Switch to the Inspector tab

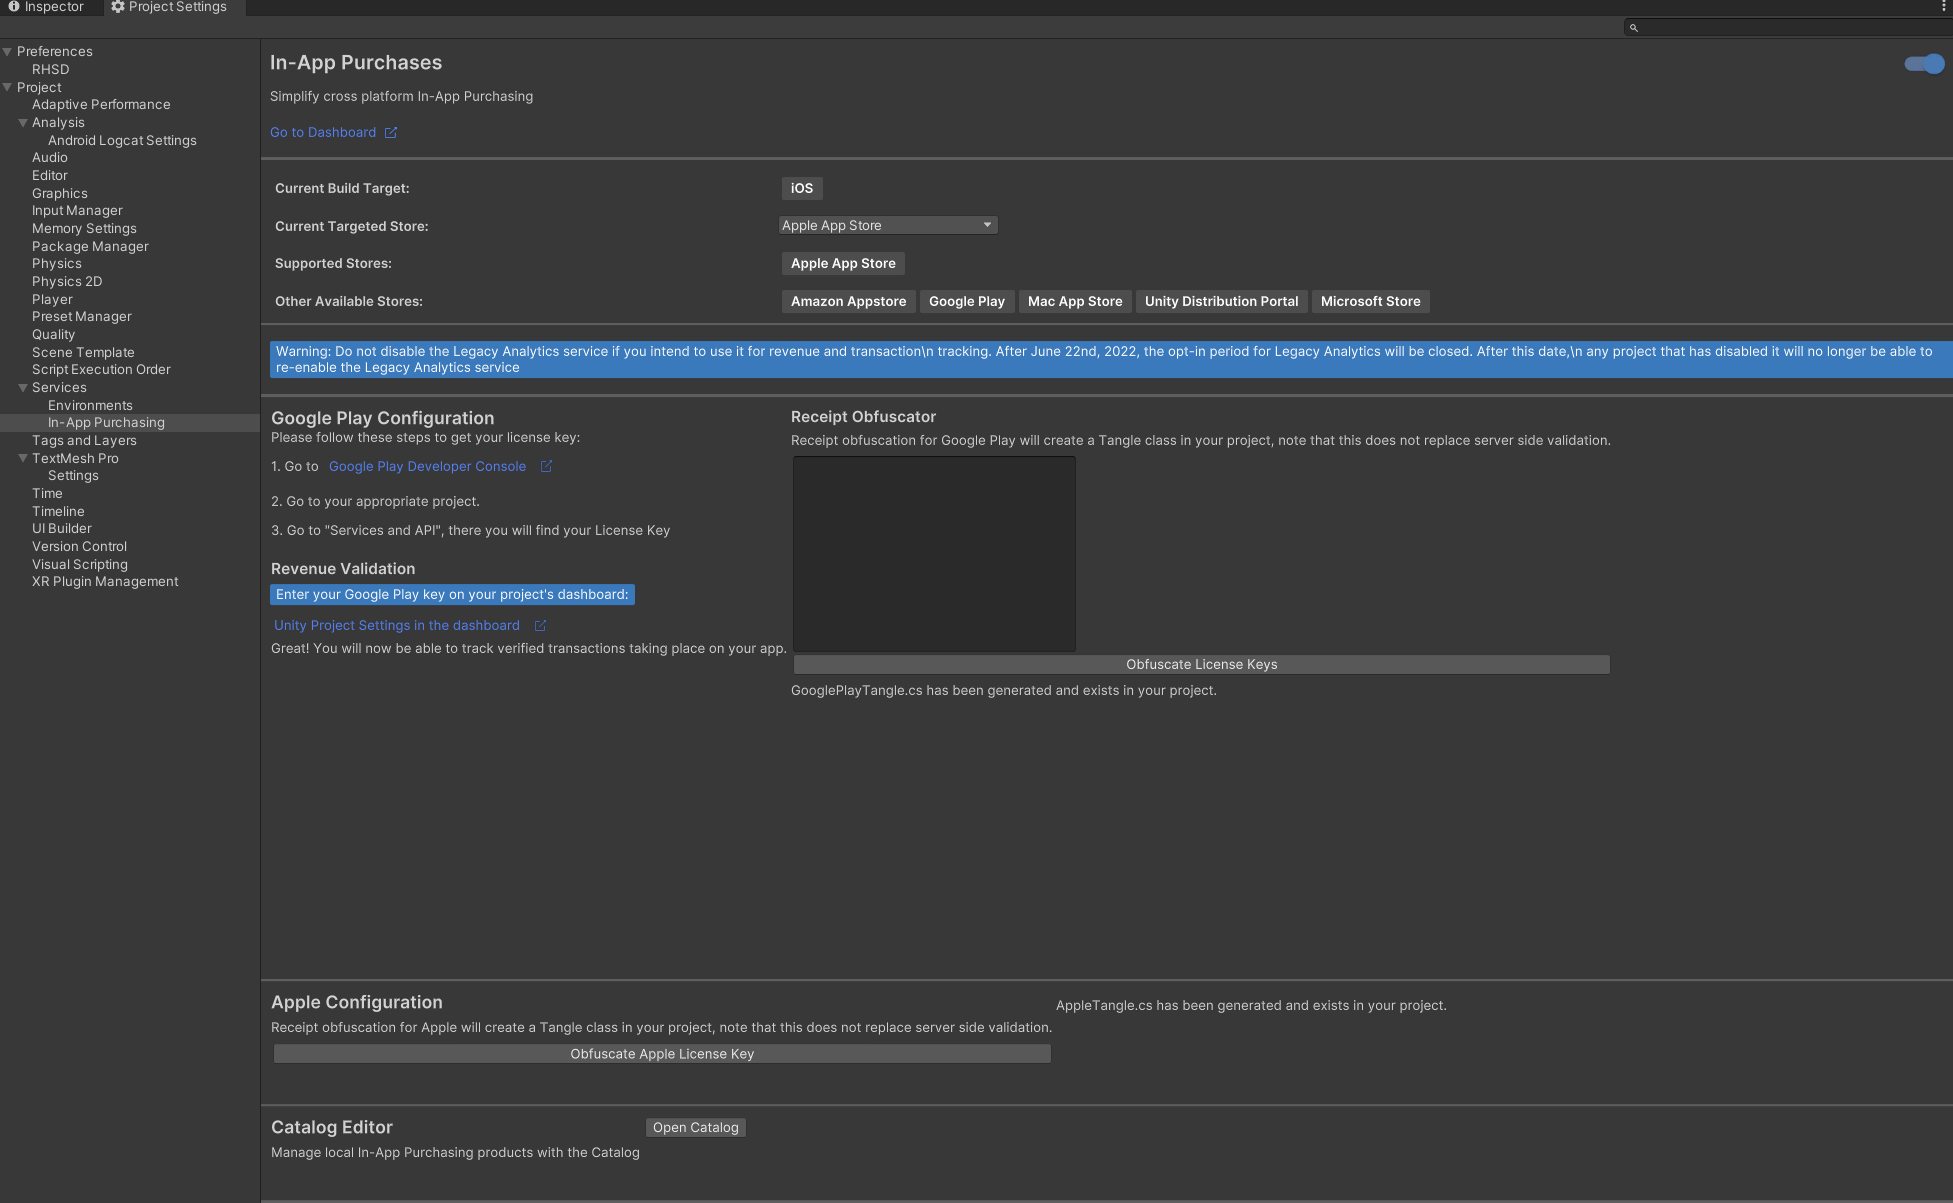pos(46,7)
